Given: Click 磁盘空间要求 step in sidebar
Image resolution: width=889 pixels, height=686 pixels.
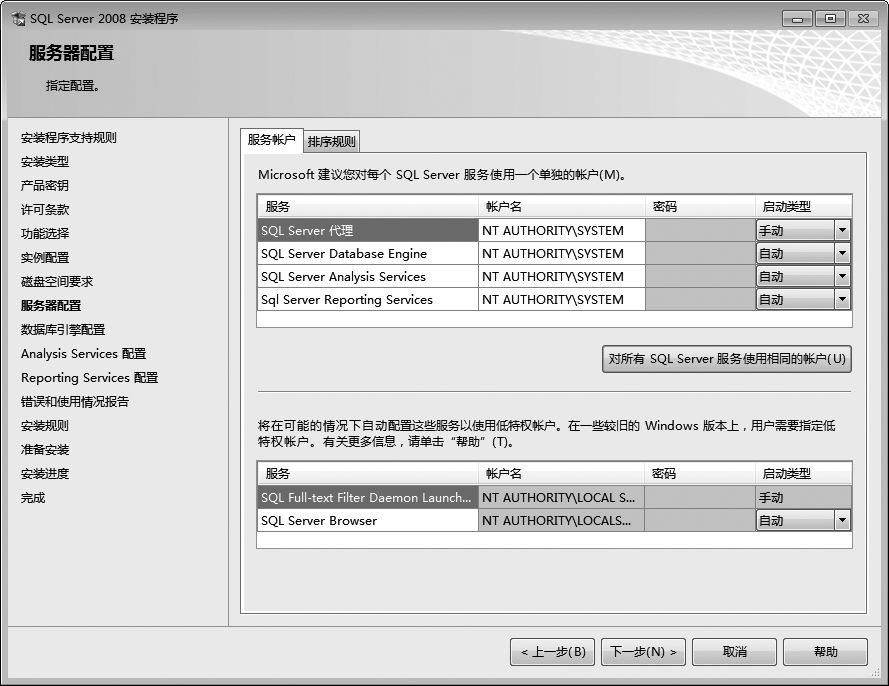Looking at the screenshot, I should tap(57, 281).
